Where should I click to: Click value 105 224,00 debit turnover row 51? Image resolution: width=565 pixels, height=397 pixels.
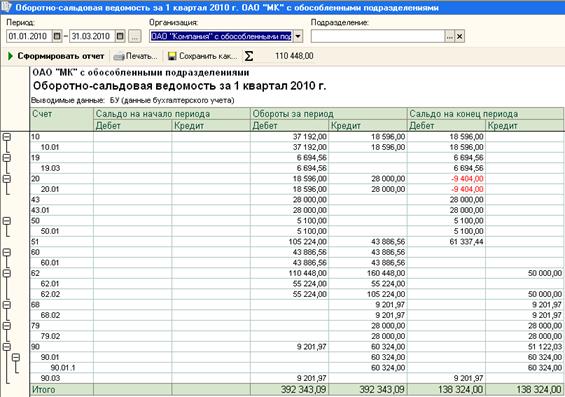tap(308, 242)
